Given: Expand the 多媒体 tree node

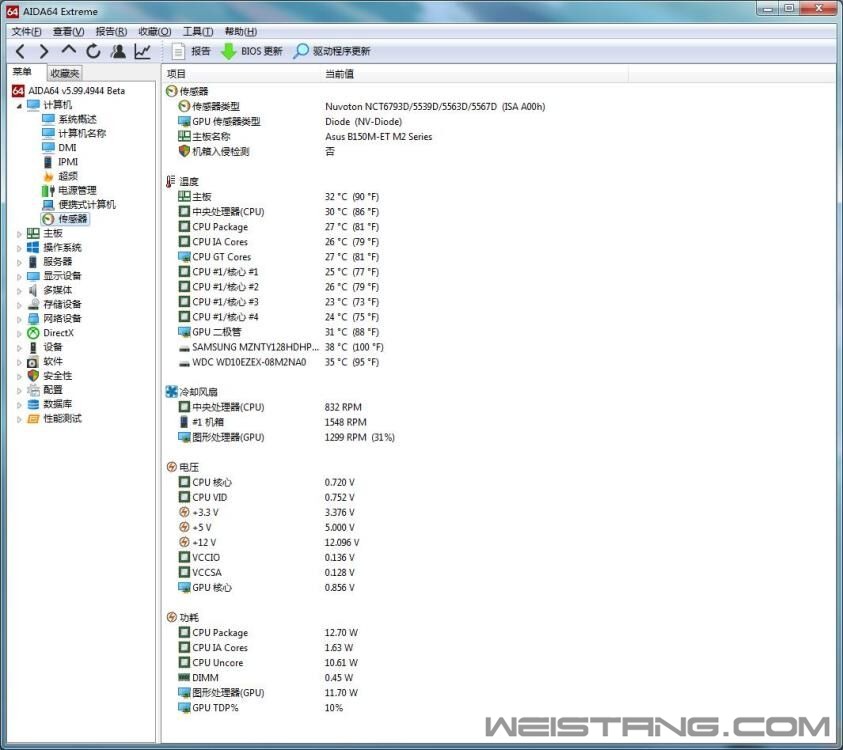Looking at the screenshot, I should click(x=19, y=291).
